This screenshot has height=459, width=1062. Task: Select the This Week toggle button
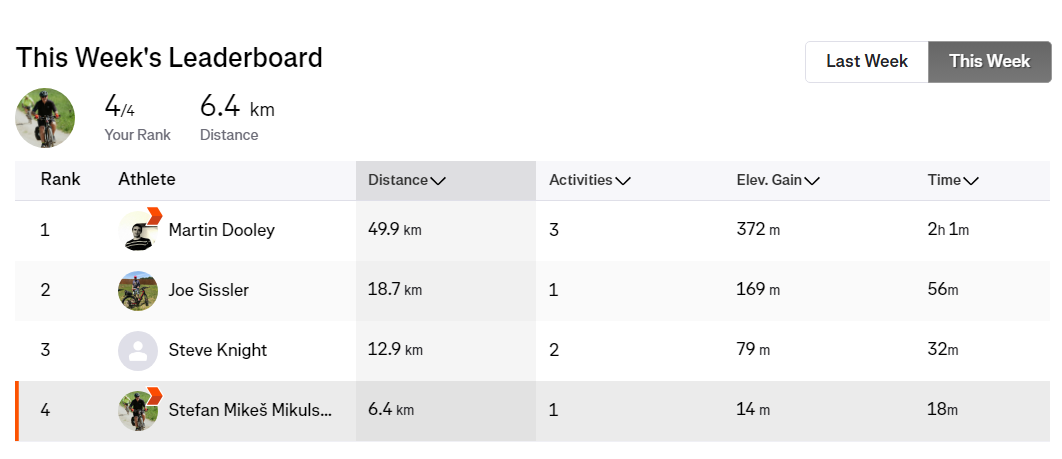pos(989,62)
